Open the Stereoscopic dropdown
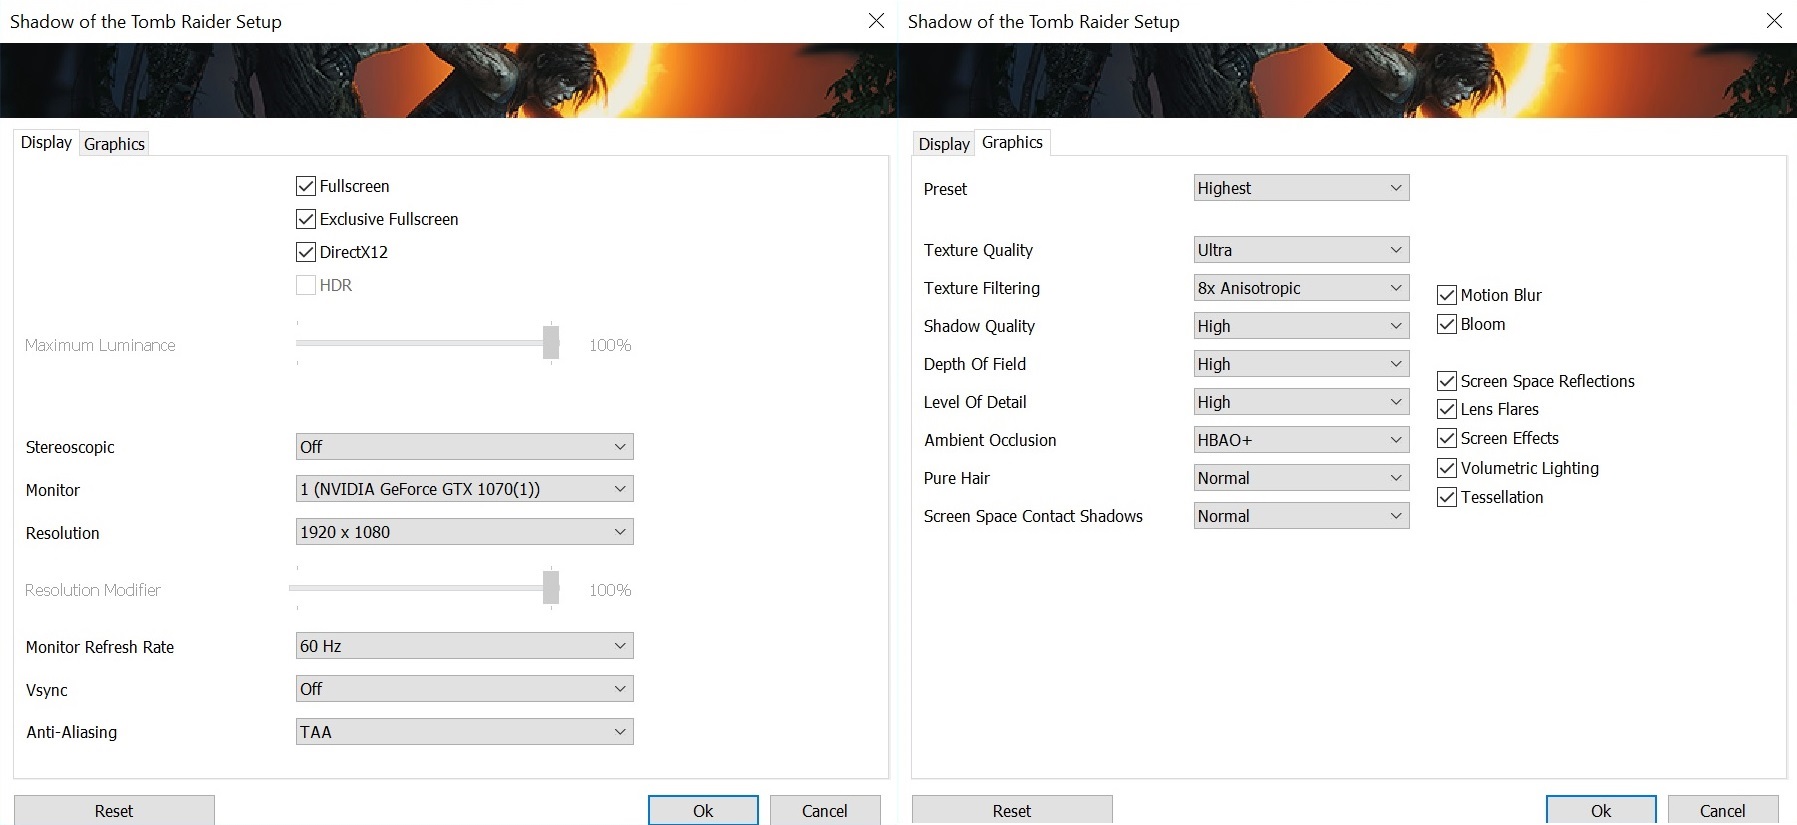Screen dimensions: 1797x825 click(x=464, y=447)
